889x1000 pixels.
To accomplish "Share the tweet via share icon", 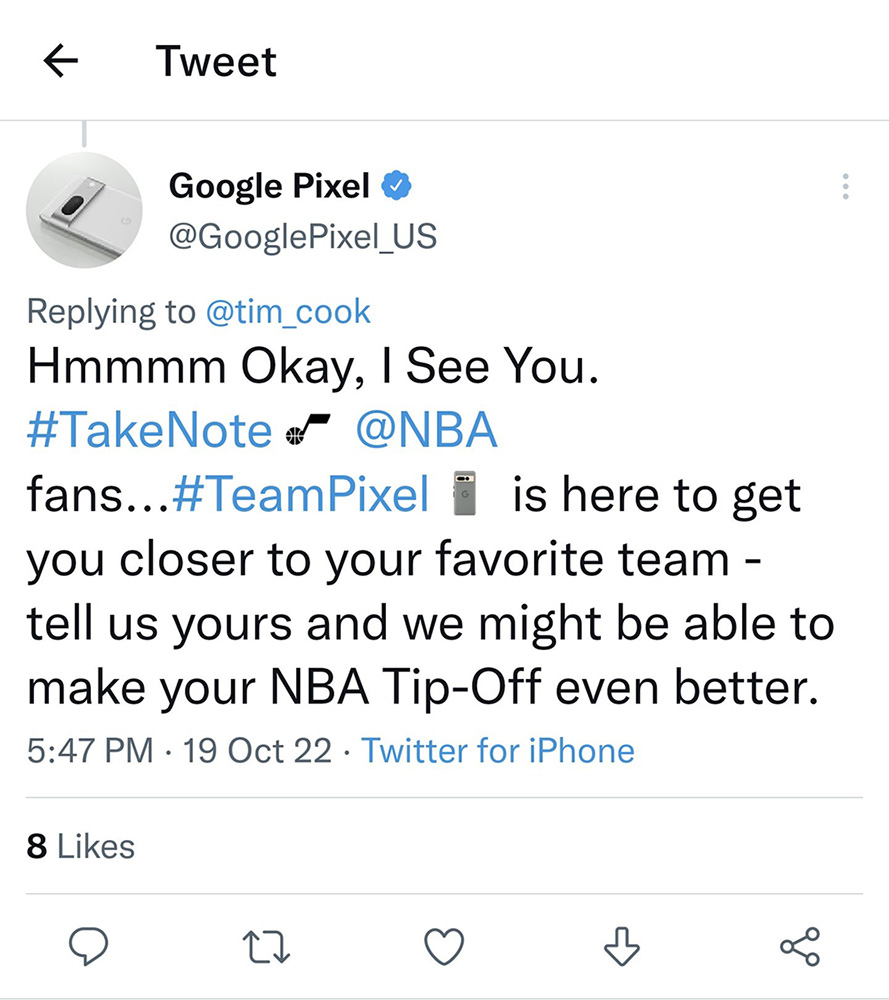I will click(799, 945).
